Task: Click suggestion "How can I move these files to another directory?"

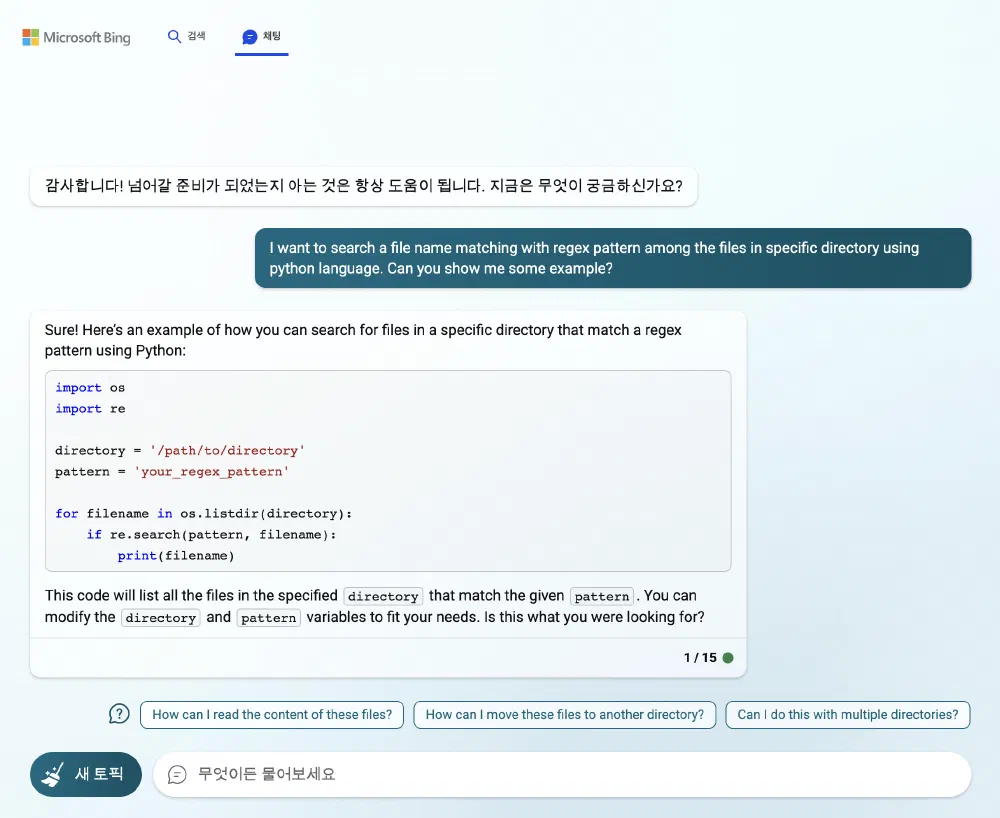Action: click(x=564, y=714)
